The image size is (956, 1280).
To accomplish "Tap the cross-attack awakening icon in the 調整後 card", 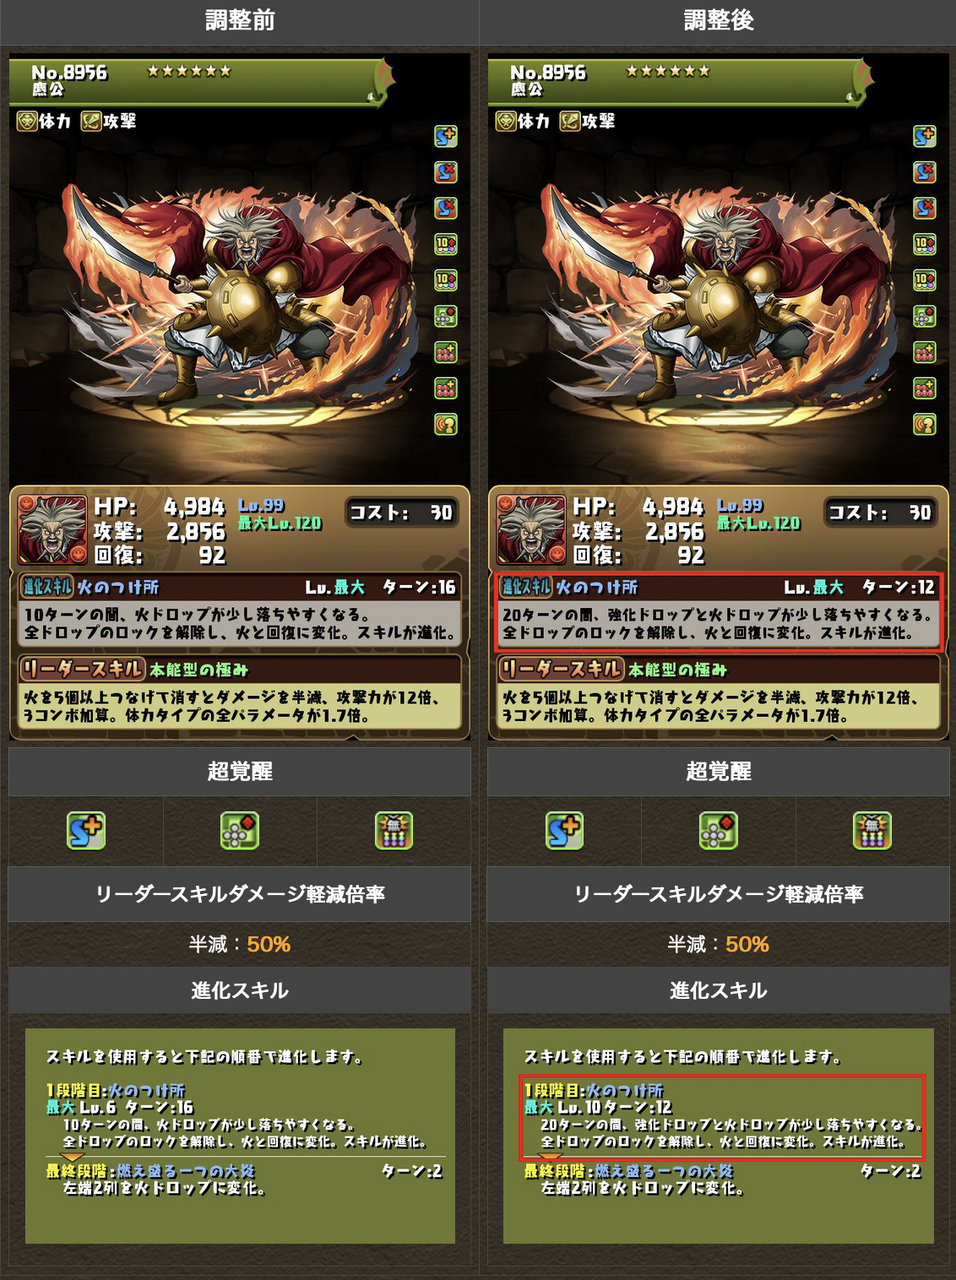I will click(925, 316).
